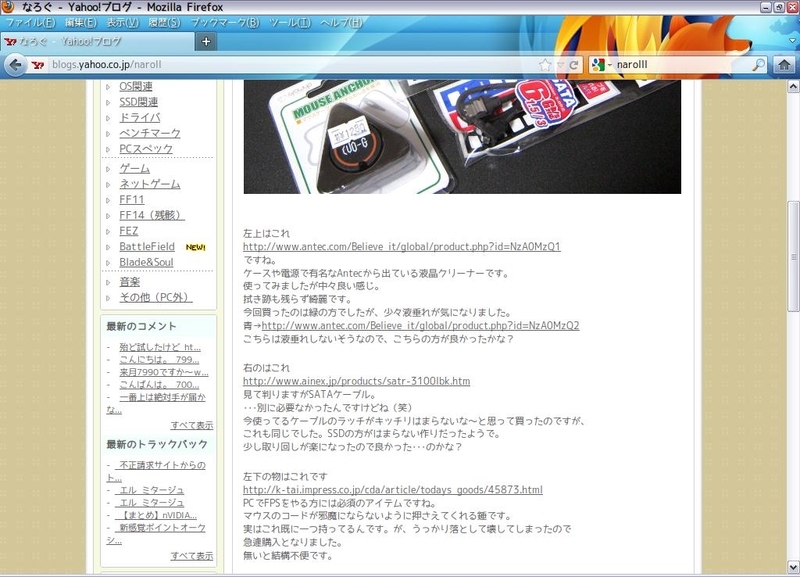Click the Firefox icon in title bar

[8, 7]
